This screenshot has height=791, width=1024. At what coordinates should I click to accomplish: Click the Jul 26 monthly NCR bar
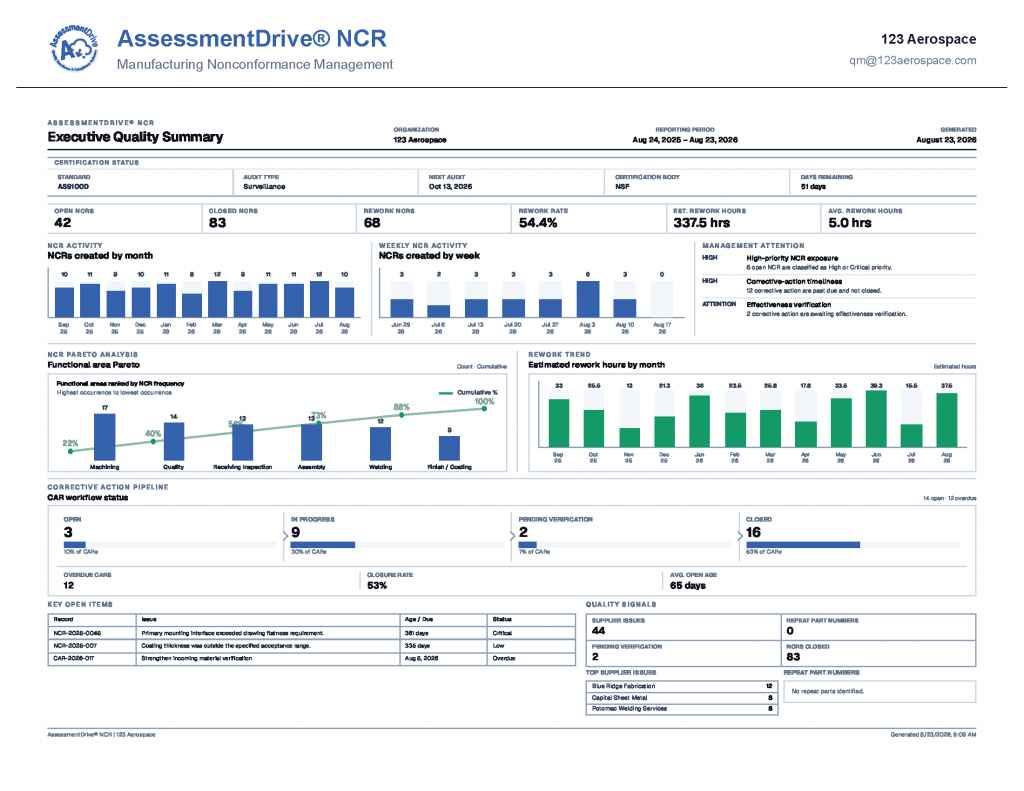319,299
